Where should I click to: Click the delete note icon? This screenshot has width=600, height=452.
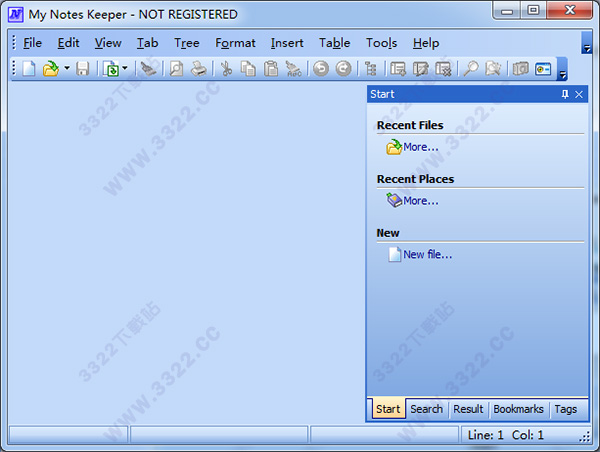coord(443,69)
